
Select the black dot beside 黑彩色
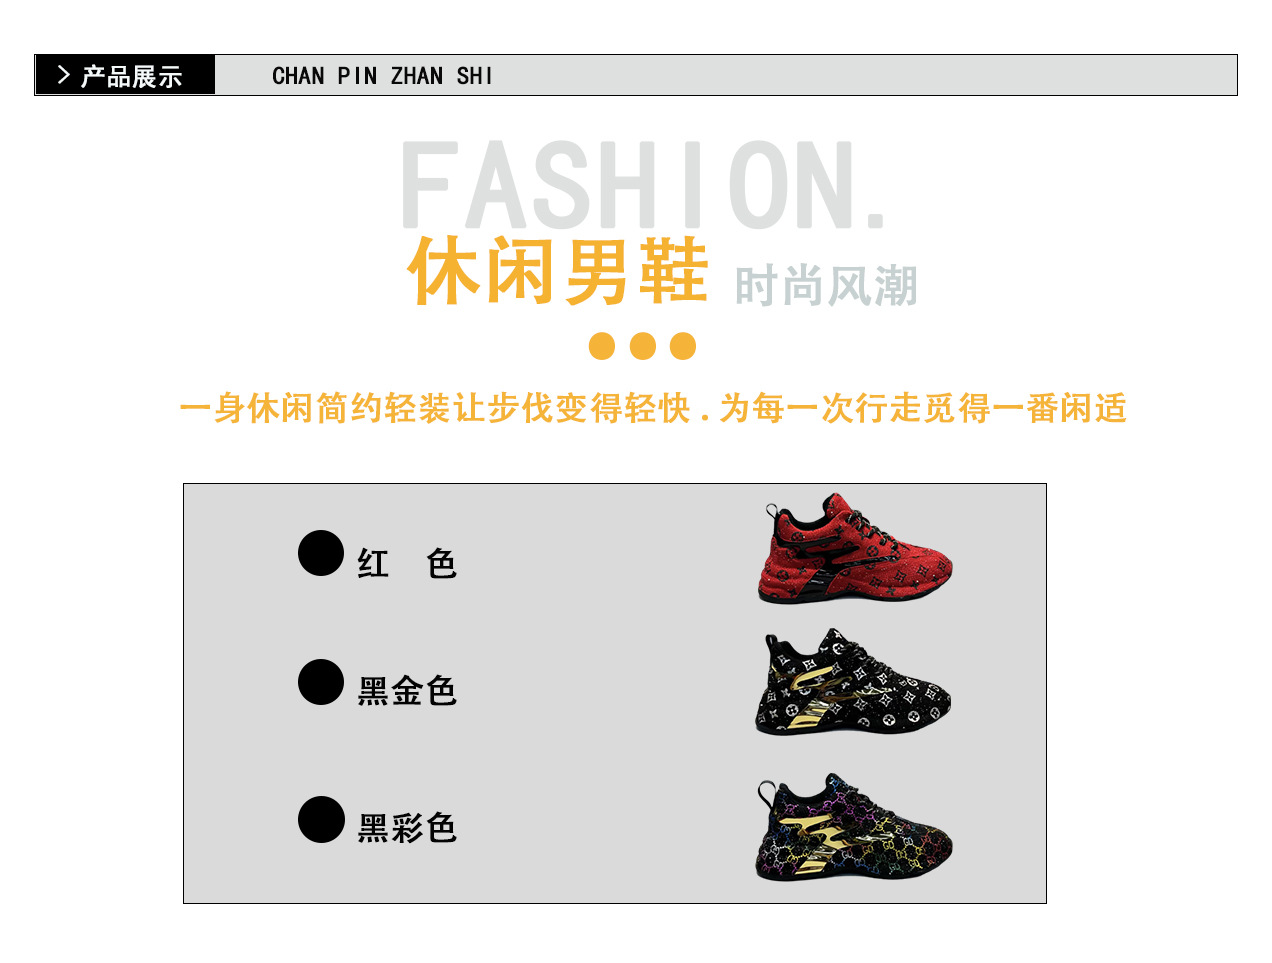click(321, 819)
